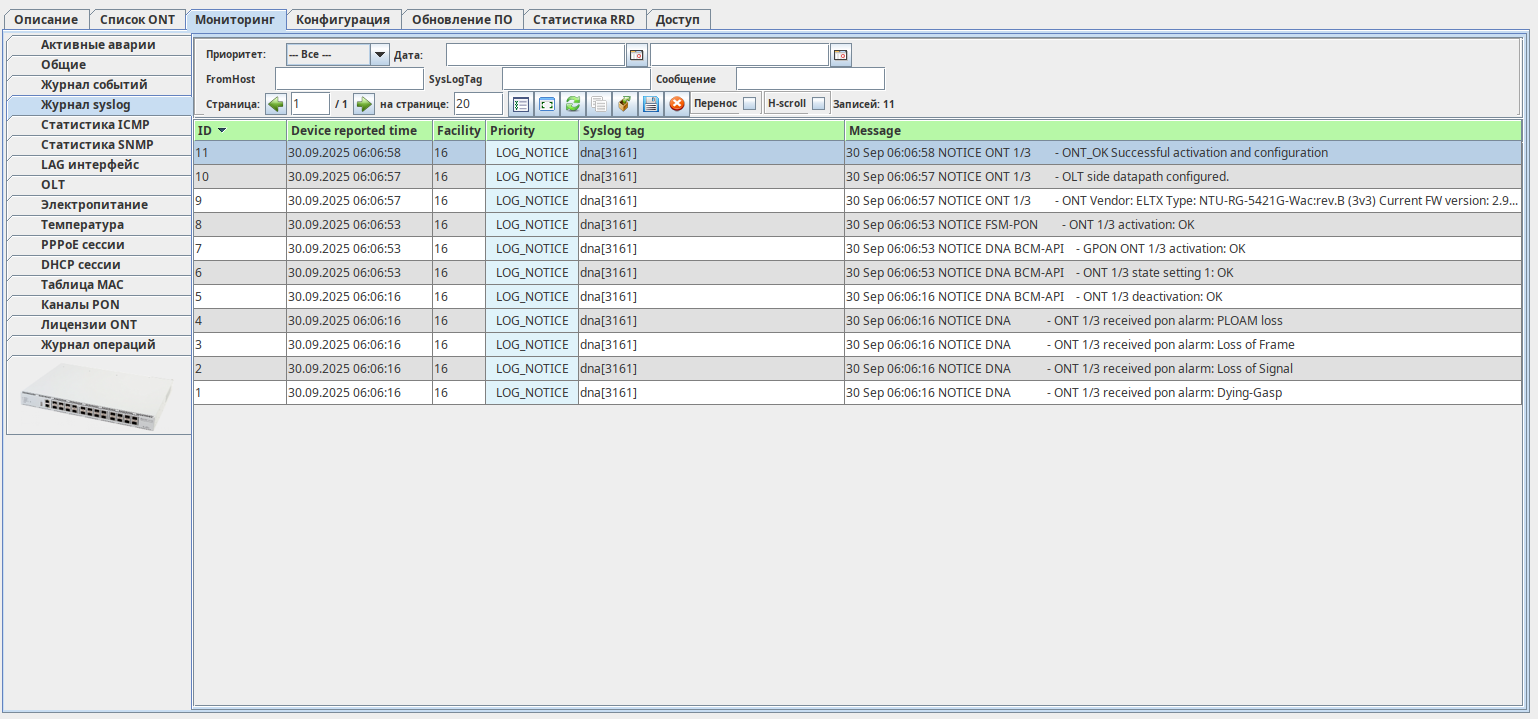1538x719 pixels.
Task: Click the save floppy disk icon
Action: tap(650, 104)
